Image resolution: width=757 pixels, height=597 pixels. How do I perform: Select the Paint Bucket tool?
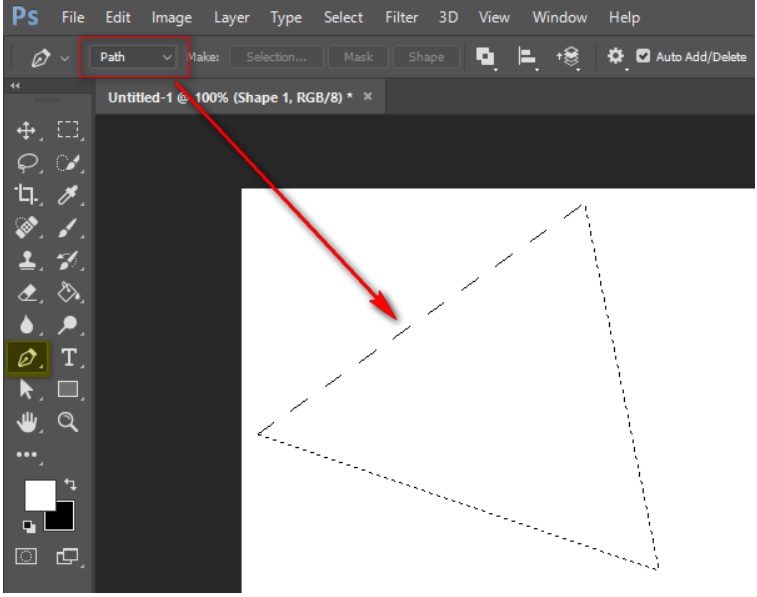68,292
